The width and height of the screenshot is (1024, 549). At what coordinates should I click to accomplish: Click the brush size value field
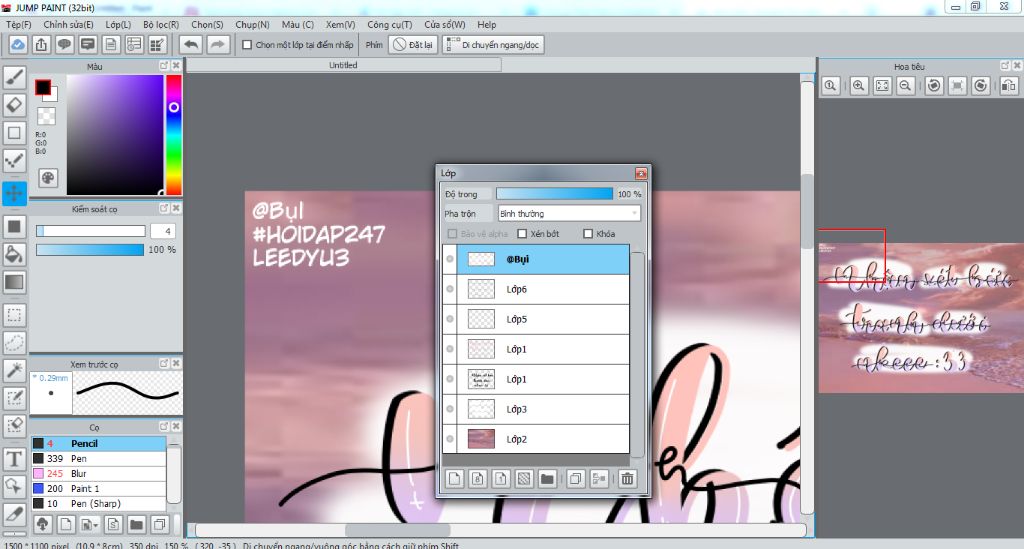[x=163, y=231]
